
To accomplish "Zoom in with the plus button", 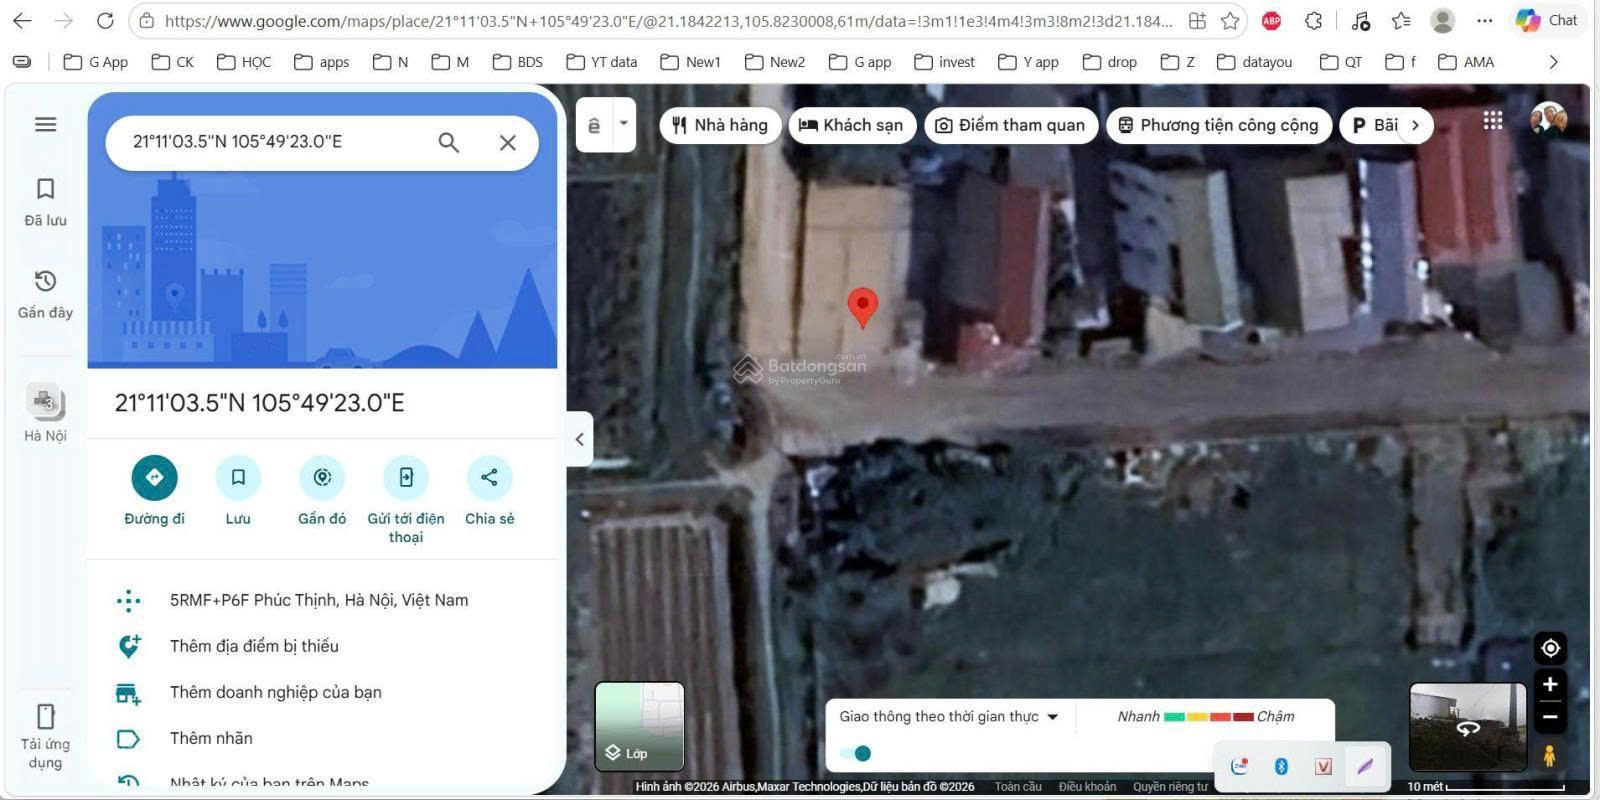I will click(x=1550, y=685).
